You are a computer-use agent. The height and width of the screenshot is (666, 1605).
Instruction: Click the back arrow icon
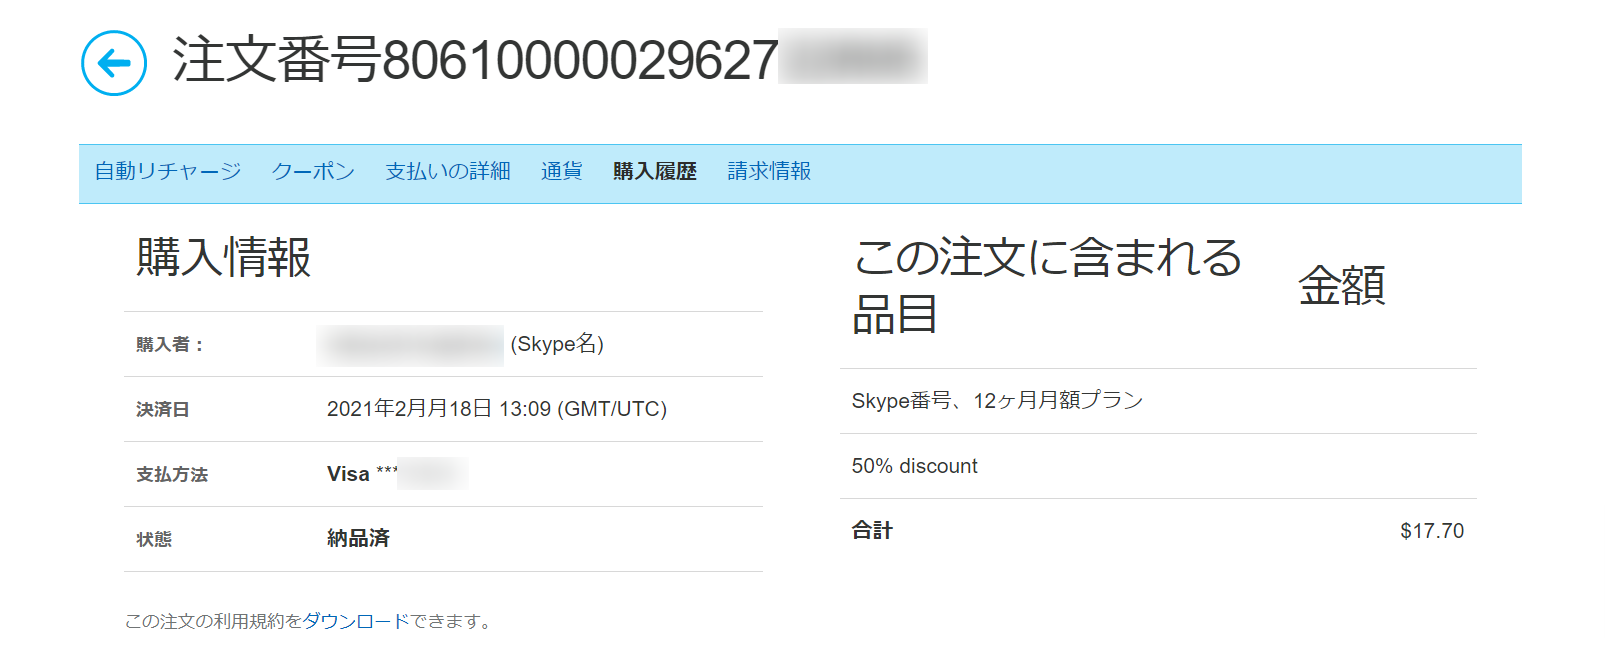pyautogui.click(x=114, y=63)
